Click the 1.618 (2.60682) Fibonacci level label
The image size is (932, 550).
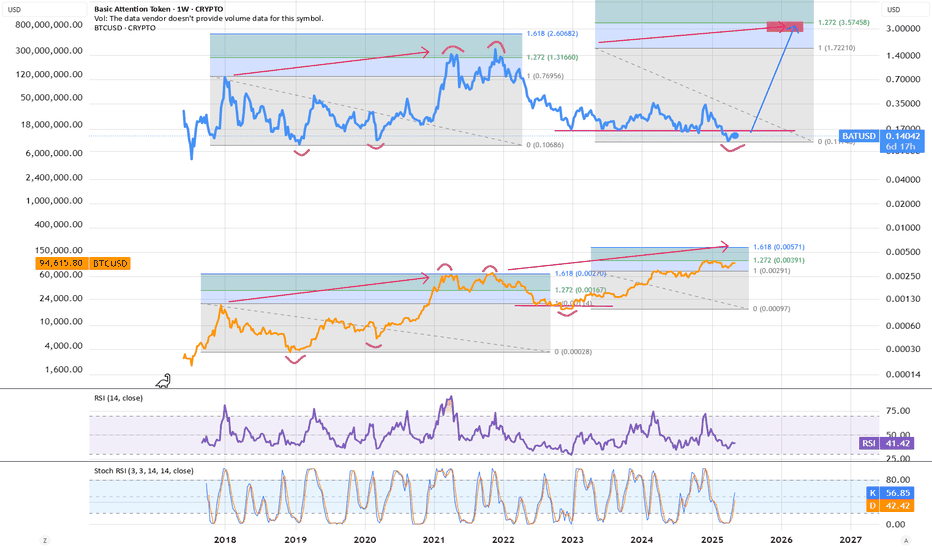[552, 34]
